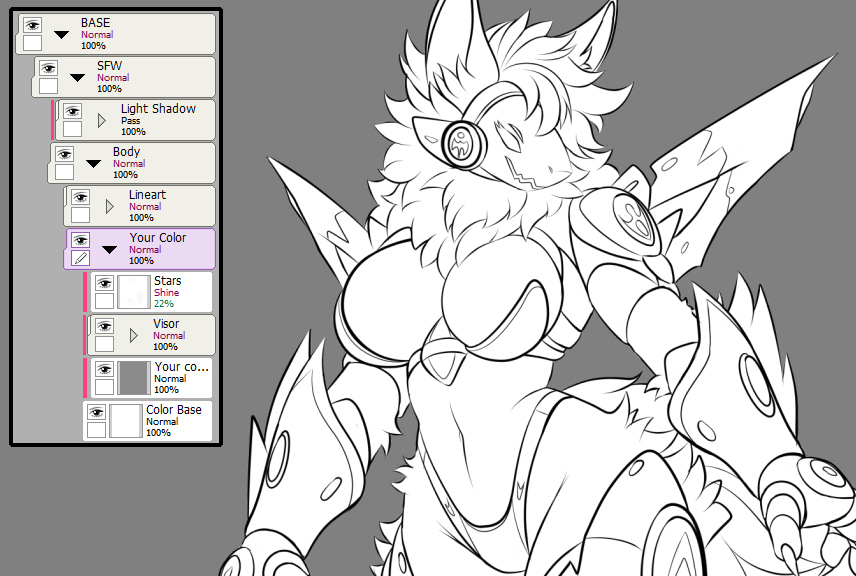Click the Visor folder name
This screenshot has height=576, width=856.
click(166, 324)
